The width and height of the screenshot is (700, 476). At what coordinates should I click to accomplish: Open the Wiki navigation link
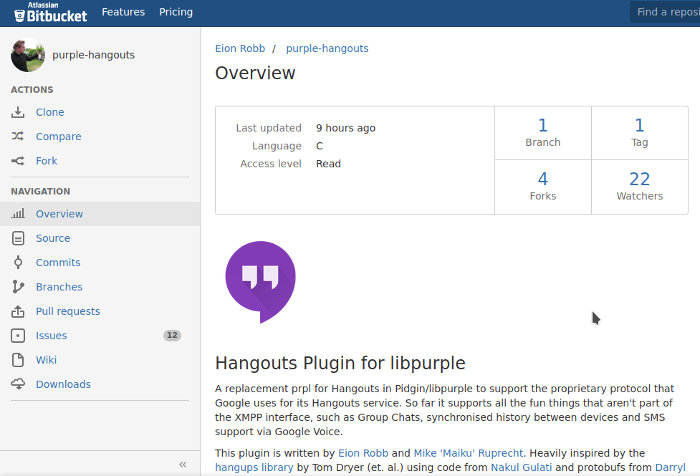point(46,359)
